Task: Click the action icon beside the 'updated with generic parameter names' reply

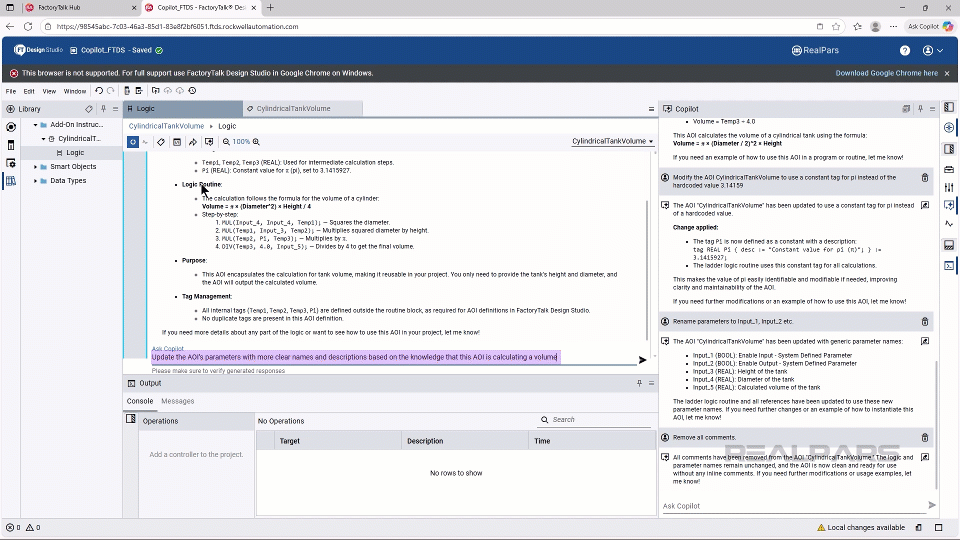Action: (924, 342)
